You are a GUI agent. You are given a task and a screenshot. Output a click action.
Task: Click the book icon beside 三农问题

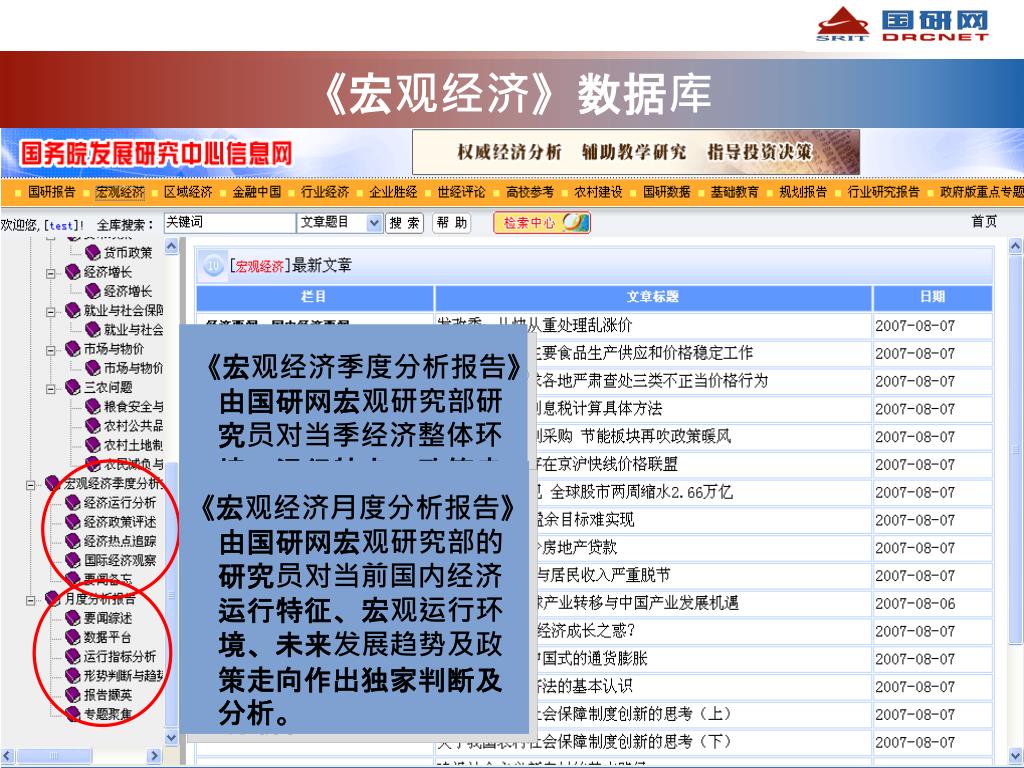(x=72, y=387)
